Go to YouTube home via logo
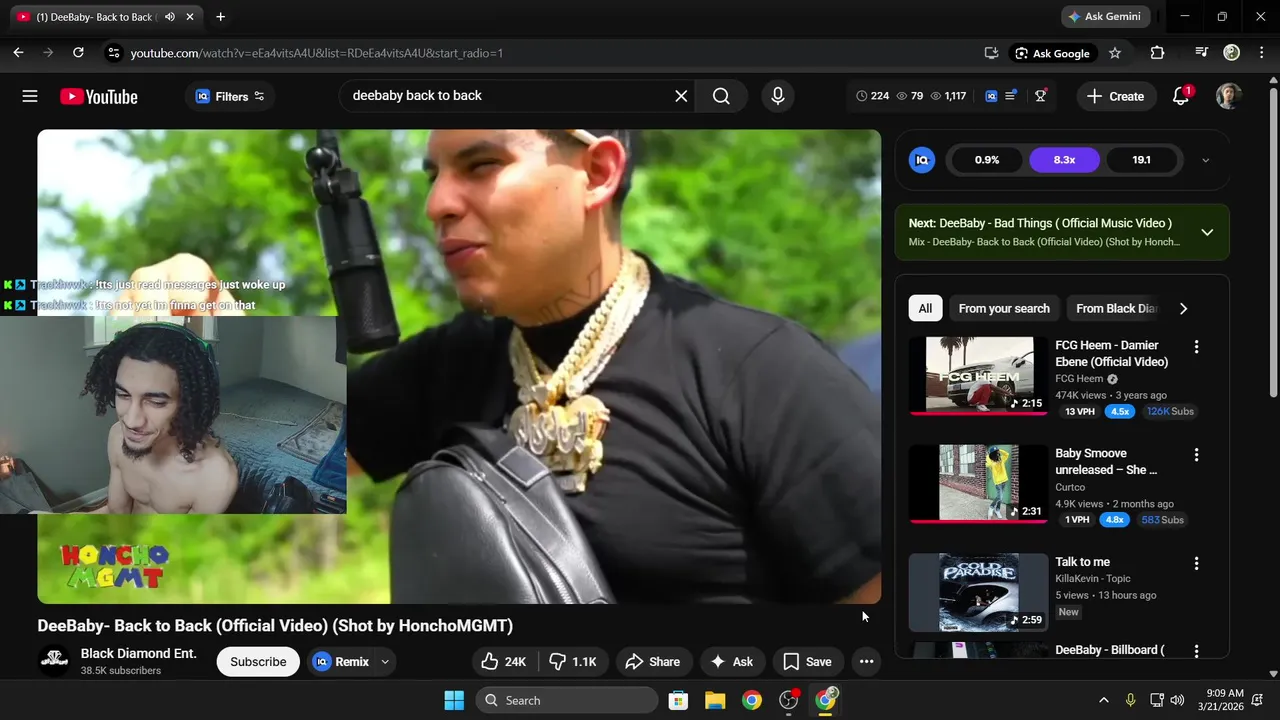Image resolution: width=1280 pixels, height=720 pixels. click(x=98, y=96)
